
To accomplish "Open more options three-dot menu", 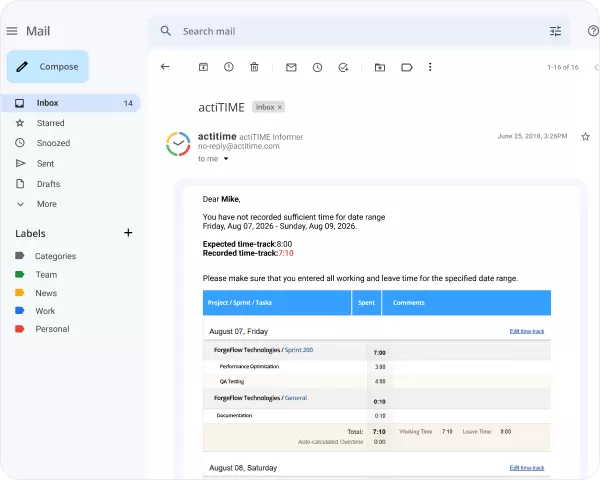I will point(430,67).
